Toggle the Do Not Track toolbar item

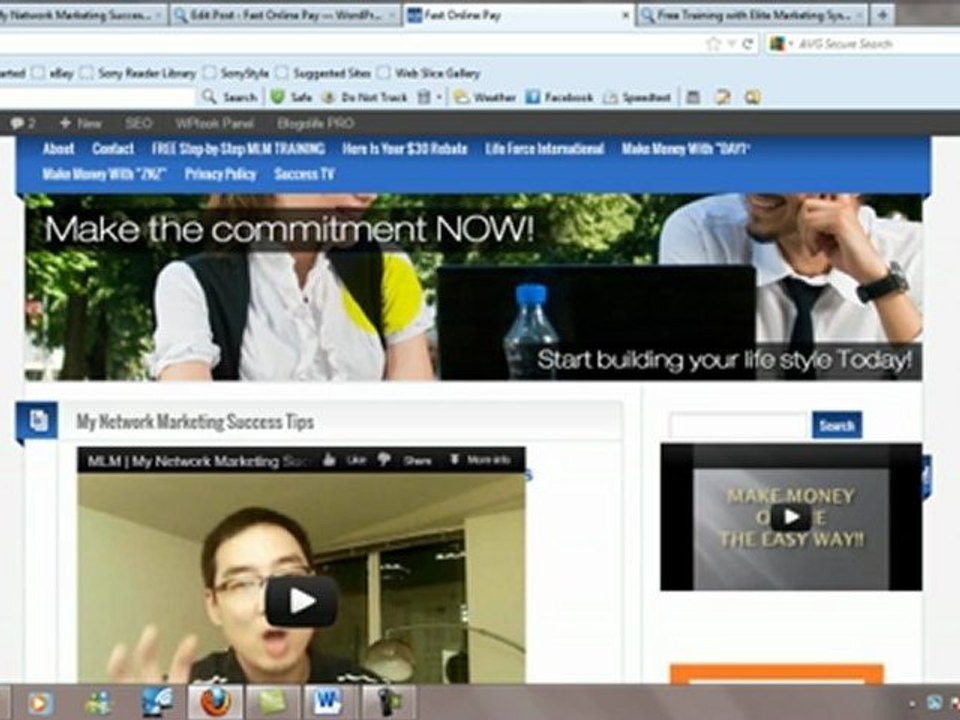tap(366, 97)
